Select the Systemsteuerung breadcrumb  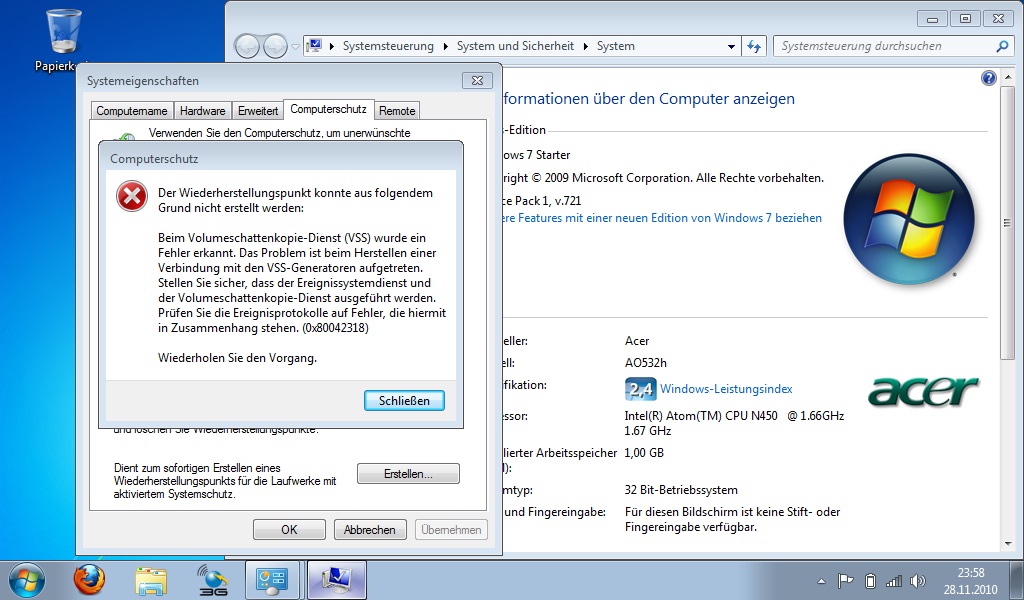[388, 46]
